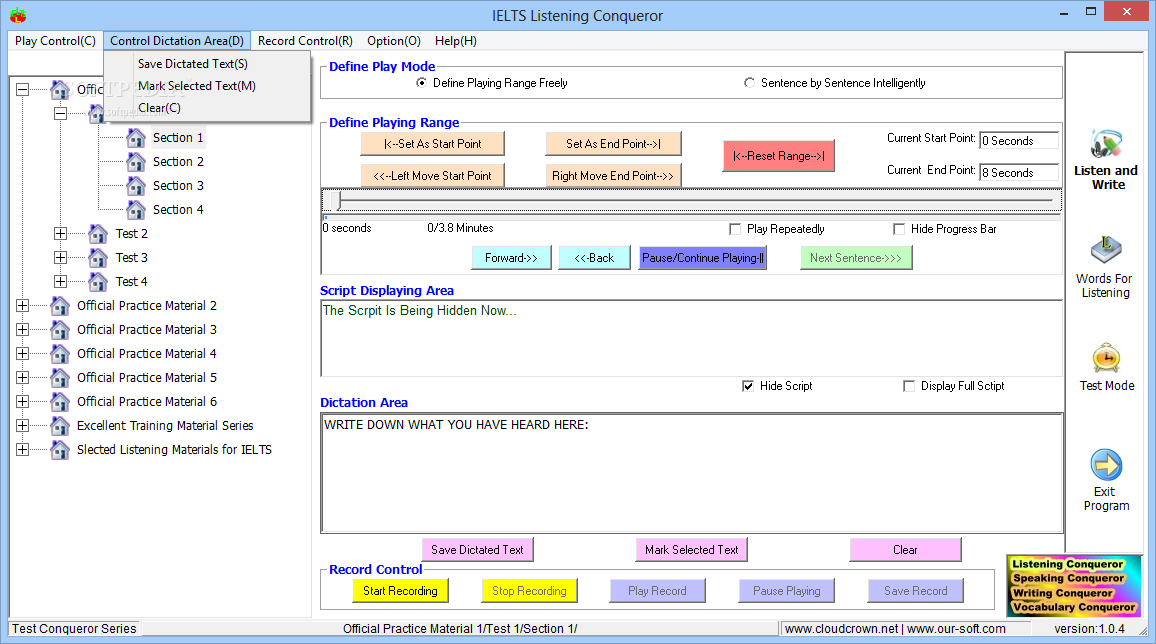Viewport: 1156px width, 644px height.
Task: Enable the Play Repeatedly checkbox
Action: click(735, 229)
